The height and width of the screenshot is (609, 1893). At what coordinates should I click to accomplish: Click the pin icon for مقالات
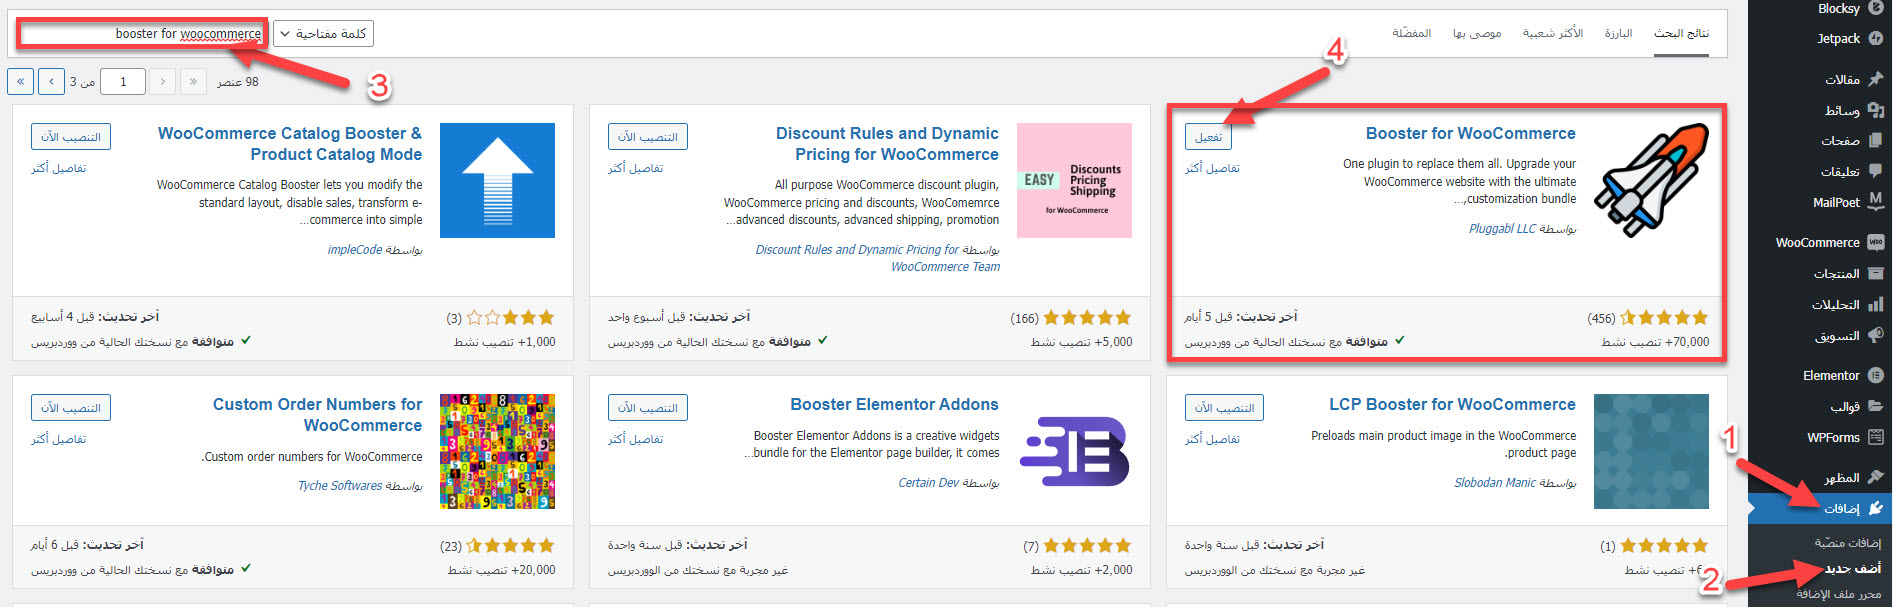[1875, 79]
